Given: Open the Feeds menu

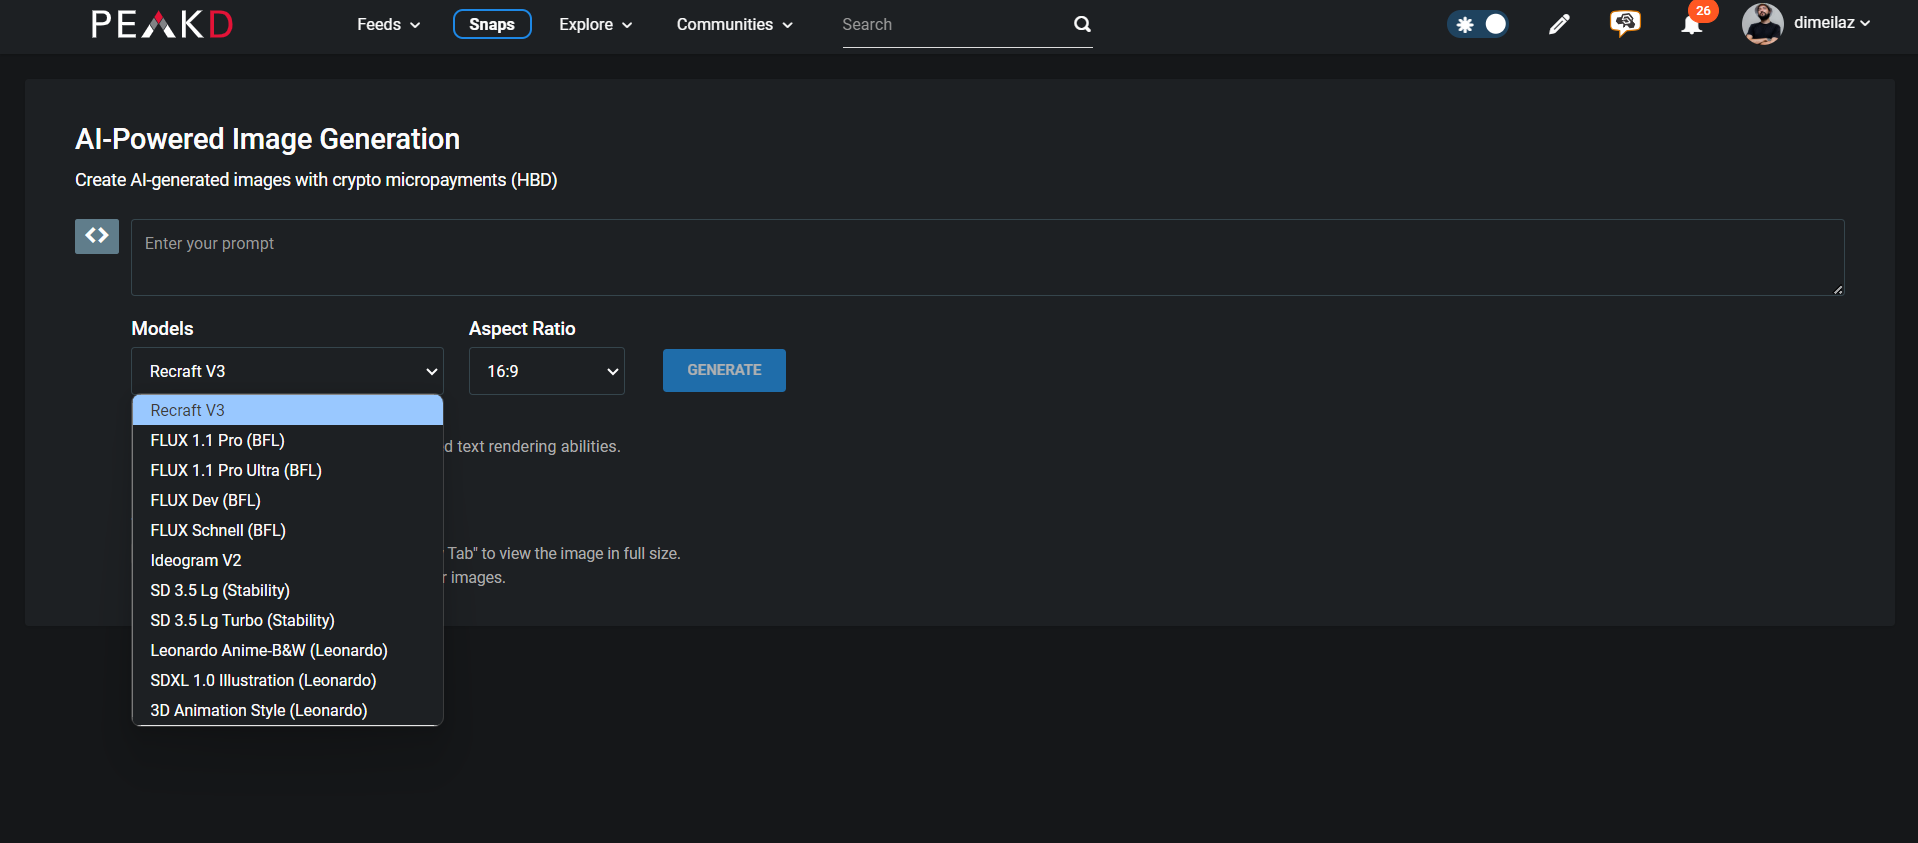Looking at the screenshot, I should (x=388, y=24).
